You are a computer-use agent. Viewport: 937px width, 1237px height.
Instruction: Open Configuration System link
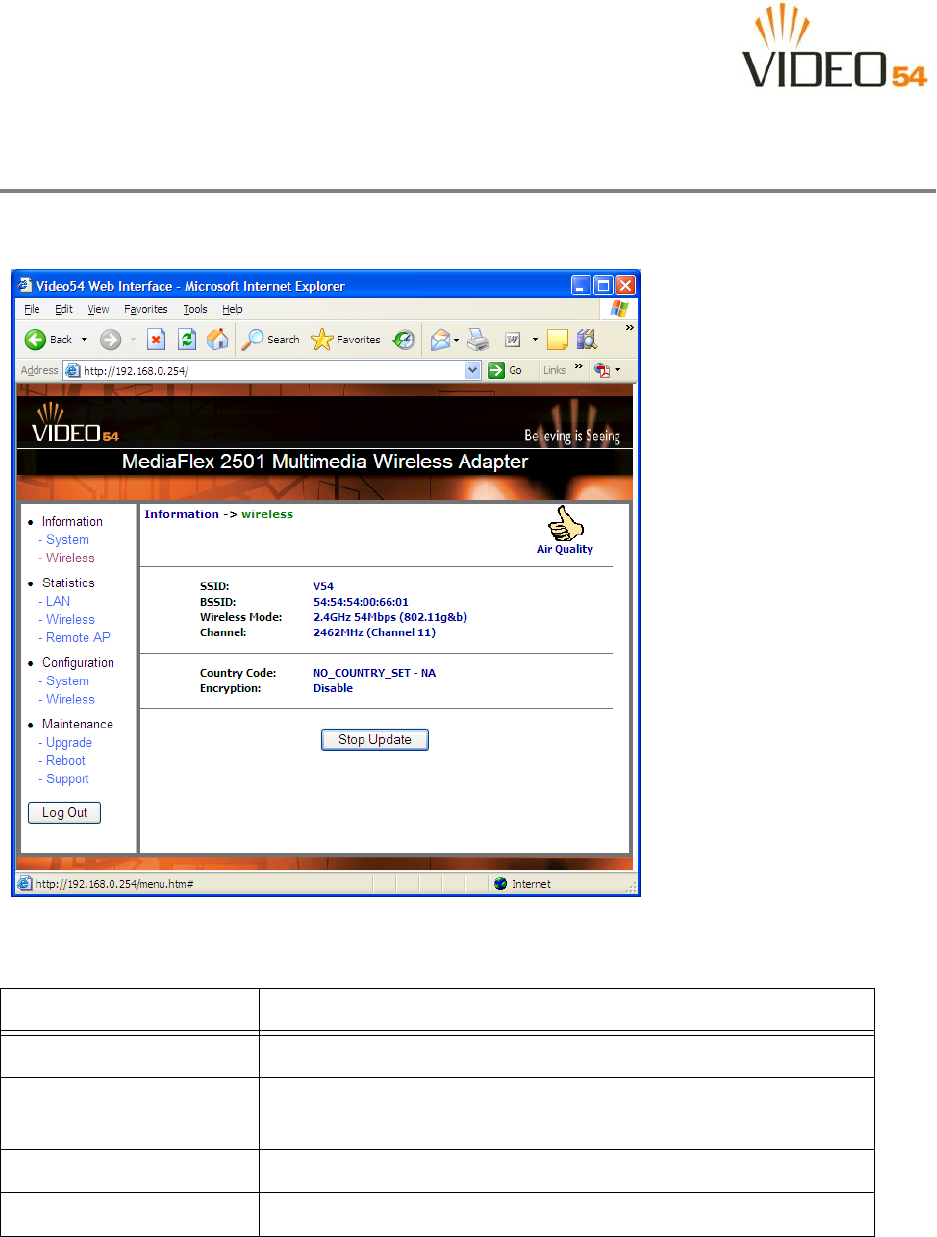tap(67, 681)
